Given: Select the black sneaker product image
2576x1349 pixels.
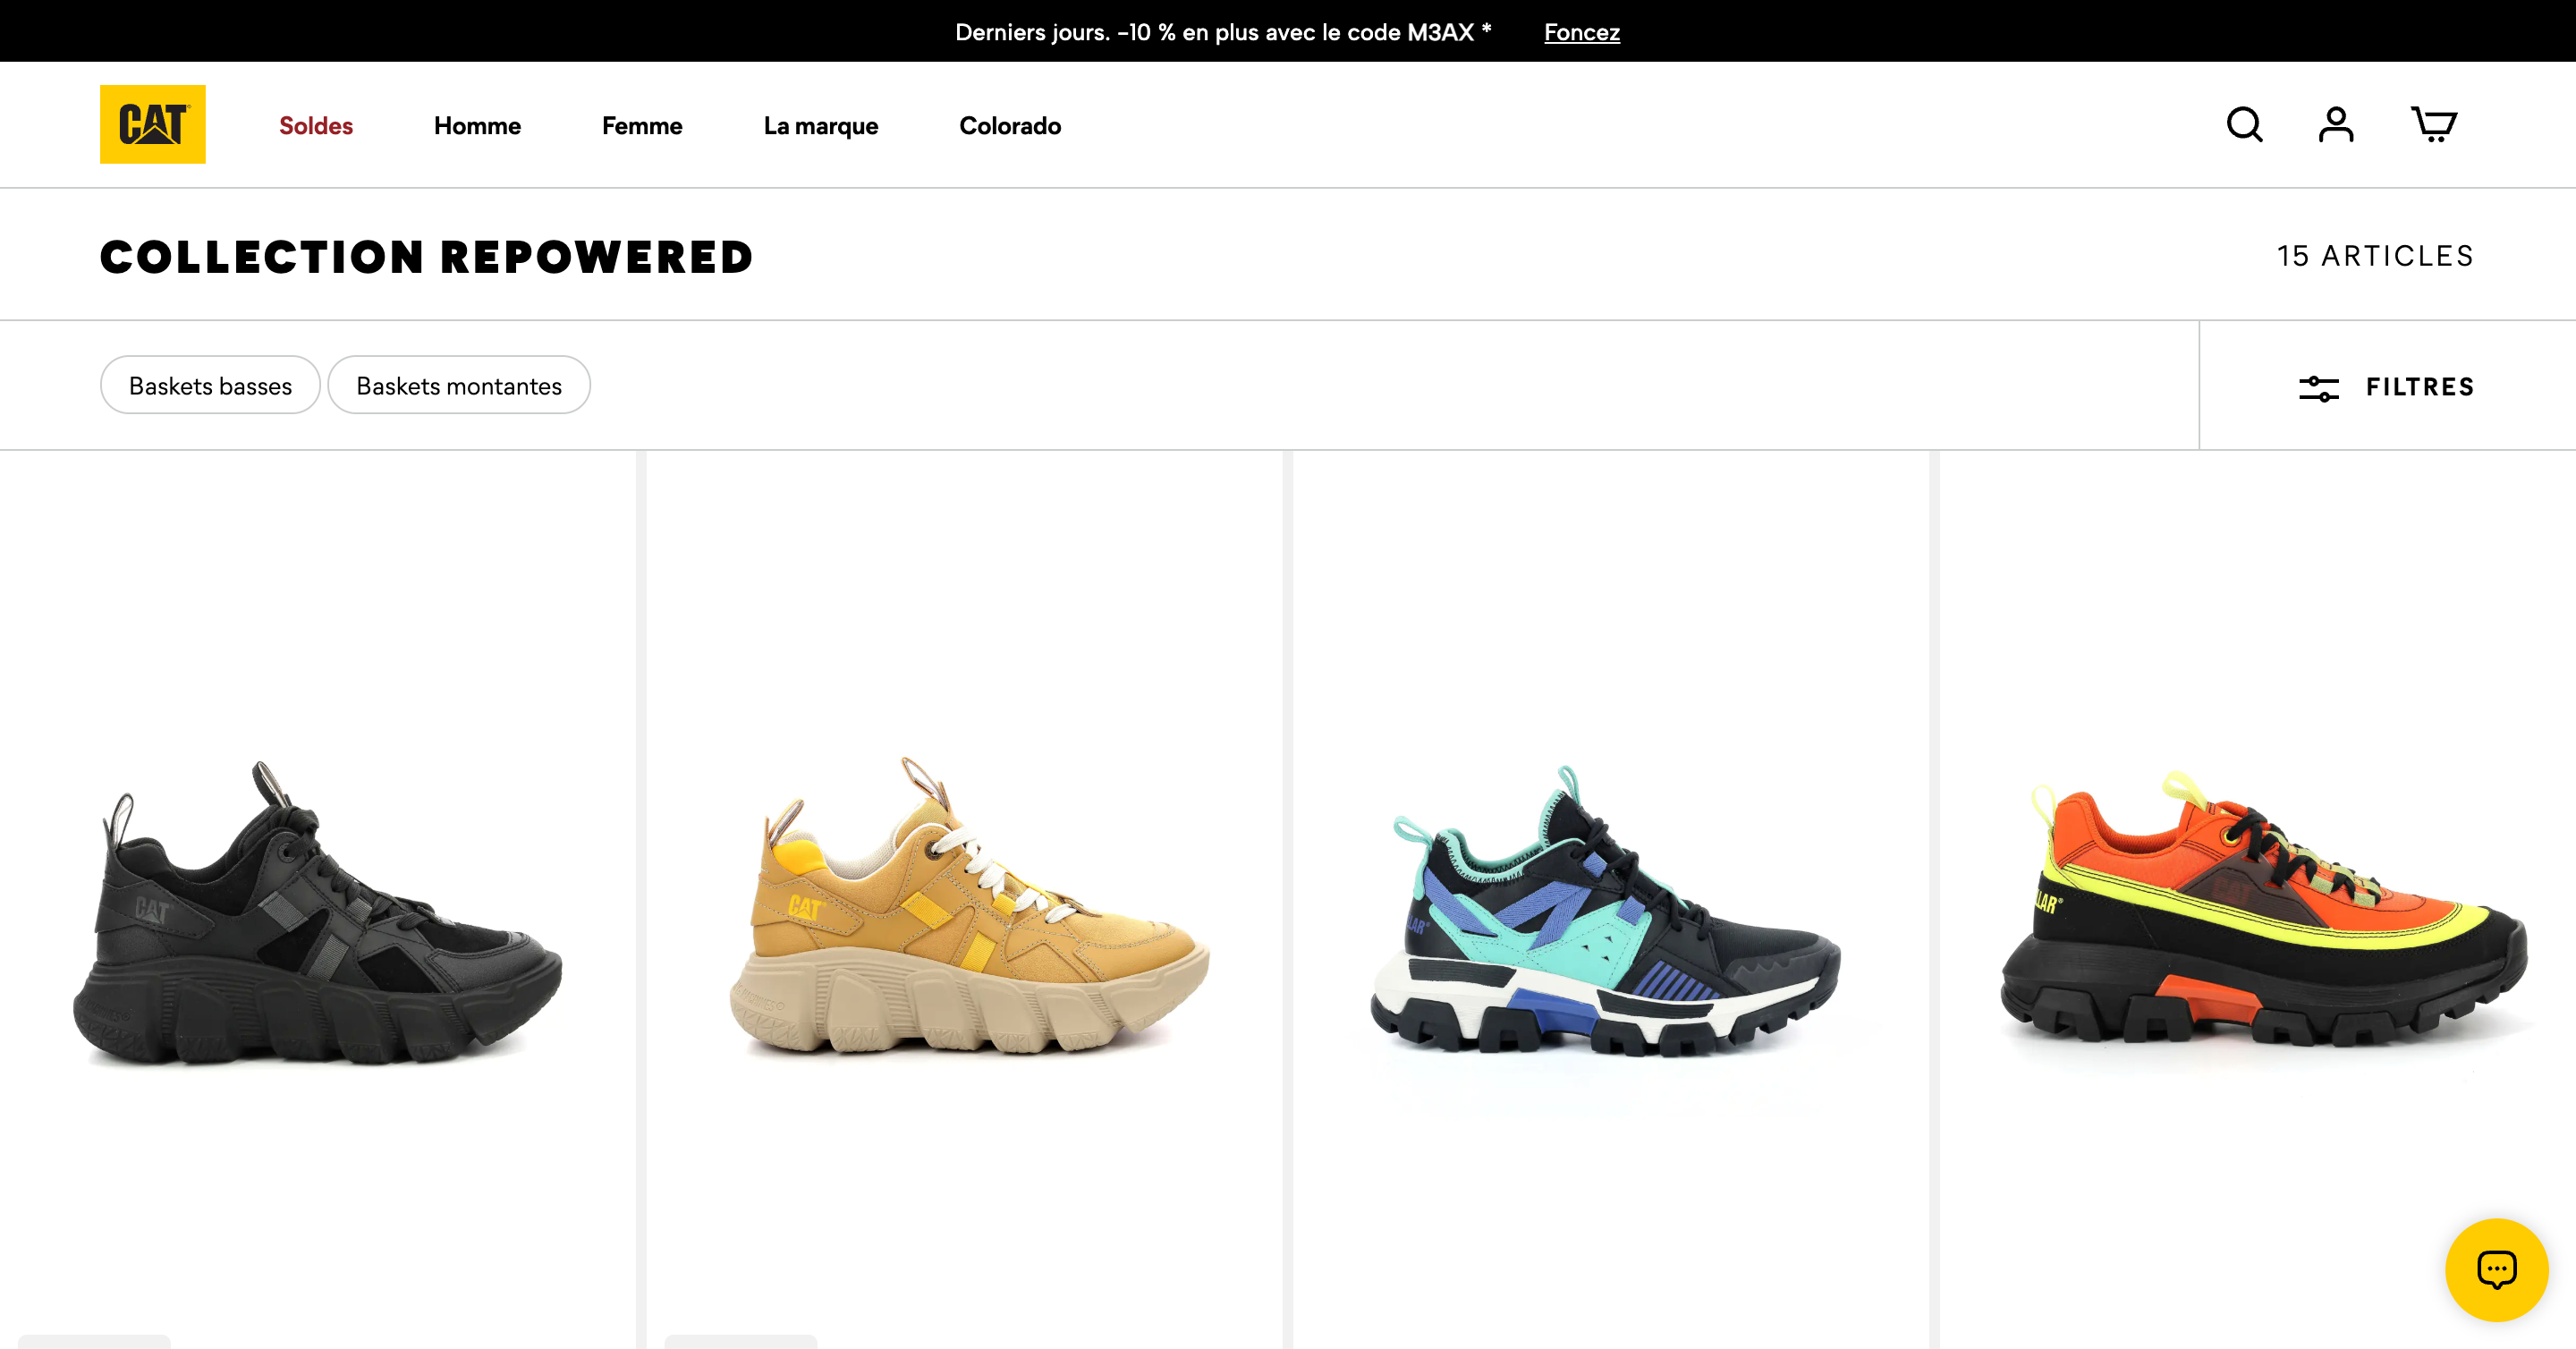Looking at the screenshot, I should (317, 912).
